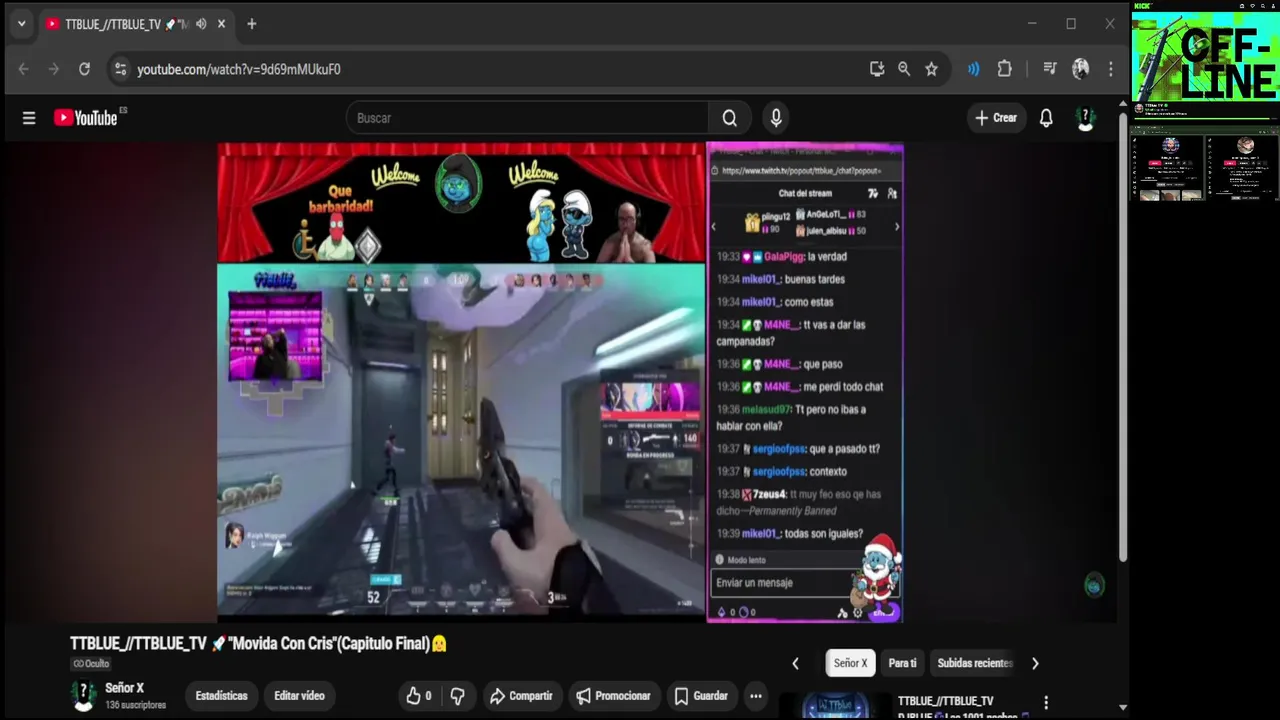The width and height of the screenshot is (1280, 720).
Task: Open the Chrome three-dot menu
Action: click(x=1110, y=69)
